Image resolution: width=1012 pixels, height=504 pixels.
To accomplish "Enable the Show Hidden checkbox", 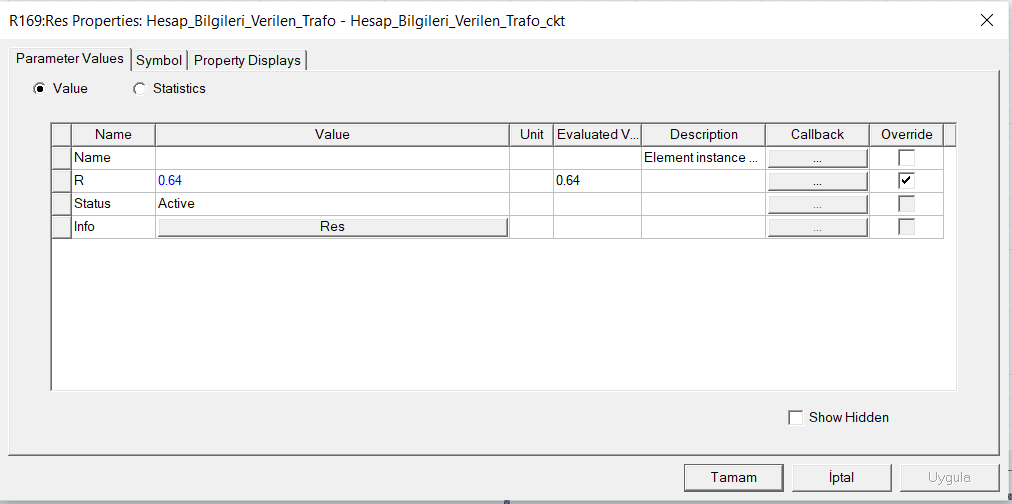I will [796, 418].
